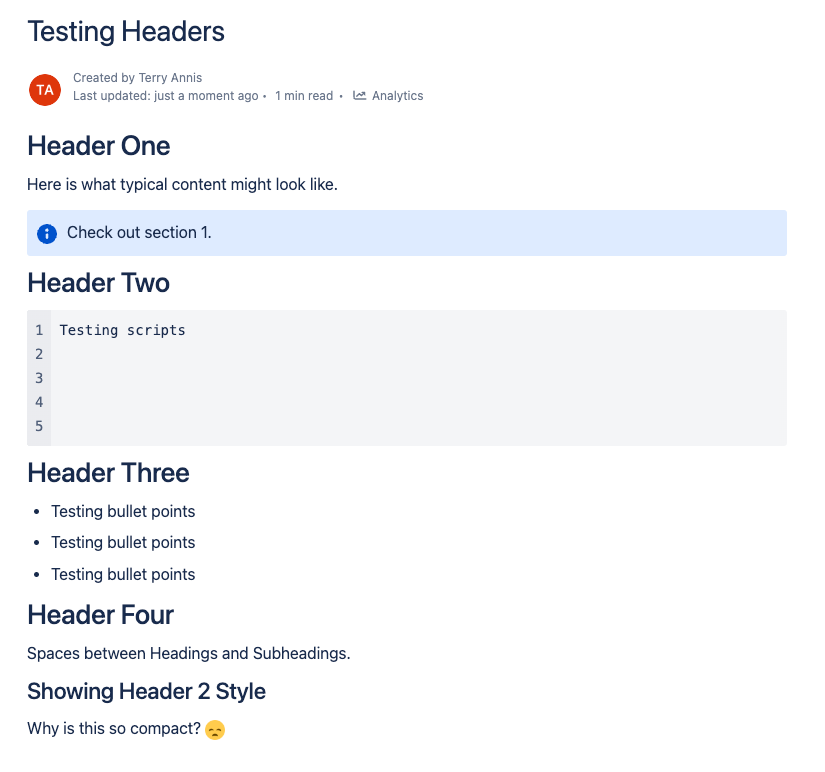Viewport: 825px width, 772px height.
Task: Select the Header Three heading
Action: [x=108, y=473]
